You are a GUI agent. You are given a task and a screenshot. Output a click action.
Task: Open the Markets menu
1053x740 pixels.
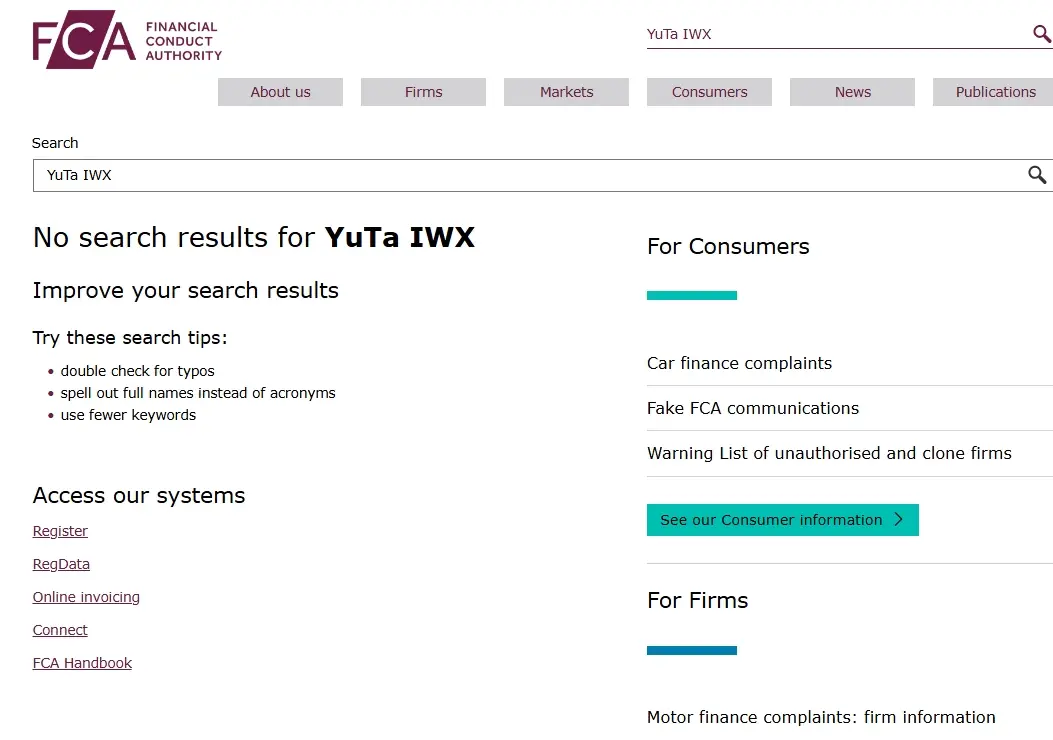click(566, 91)
